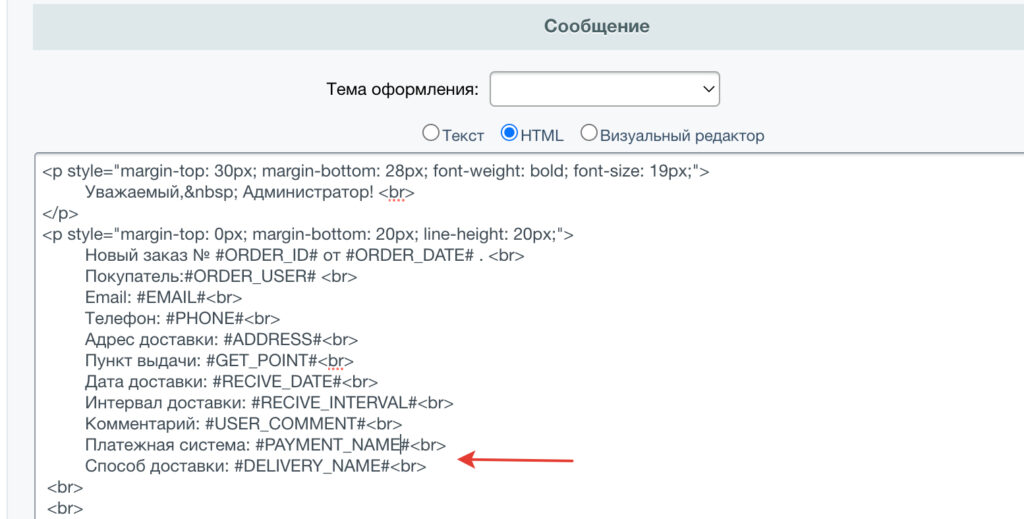Click the #ORDER_DATE# placeholder text
This screenshot has width=1024, height=519.
point(408,255)
